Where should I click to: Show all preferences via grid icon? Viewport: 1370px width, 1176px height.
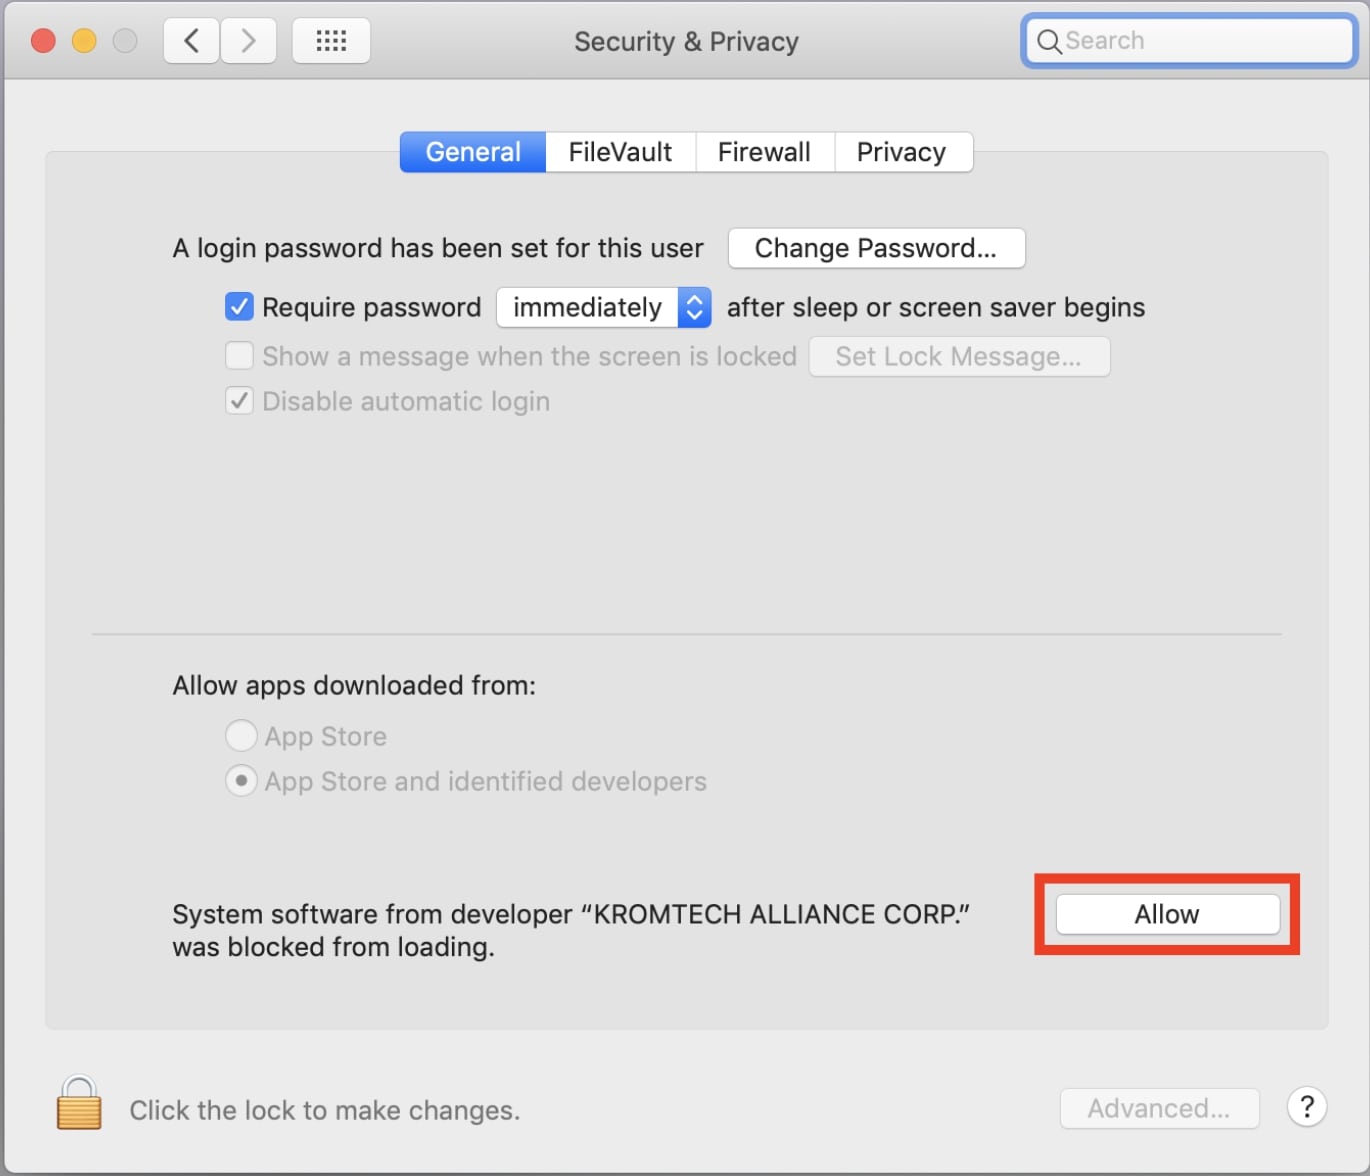click(331, 41)
